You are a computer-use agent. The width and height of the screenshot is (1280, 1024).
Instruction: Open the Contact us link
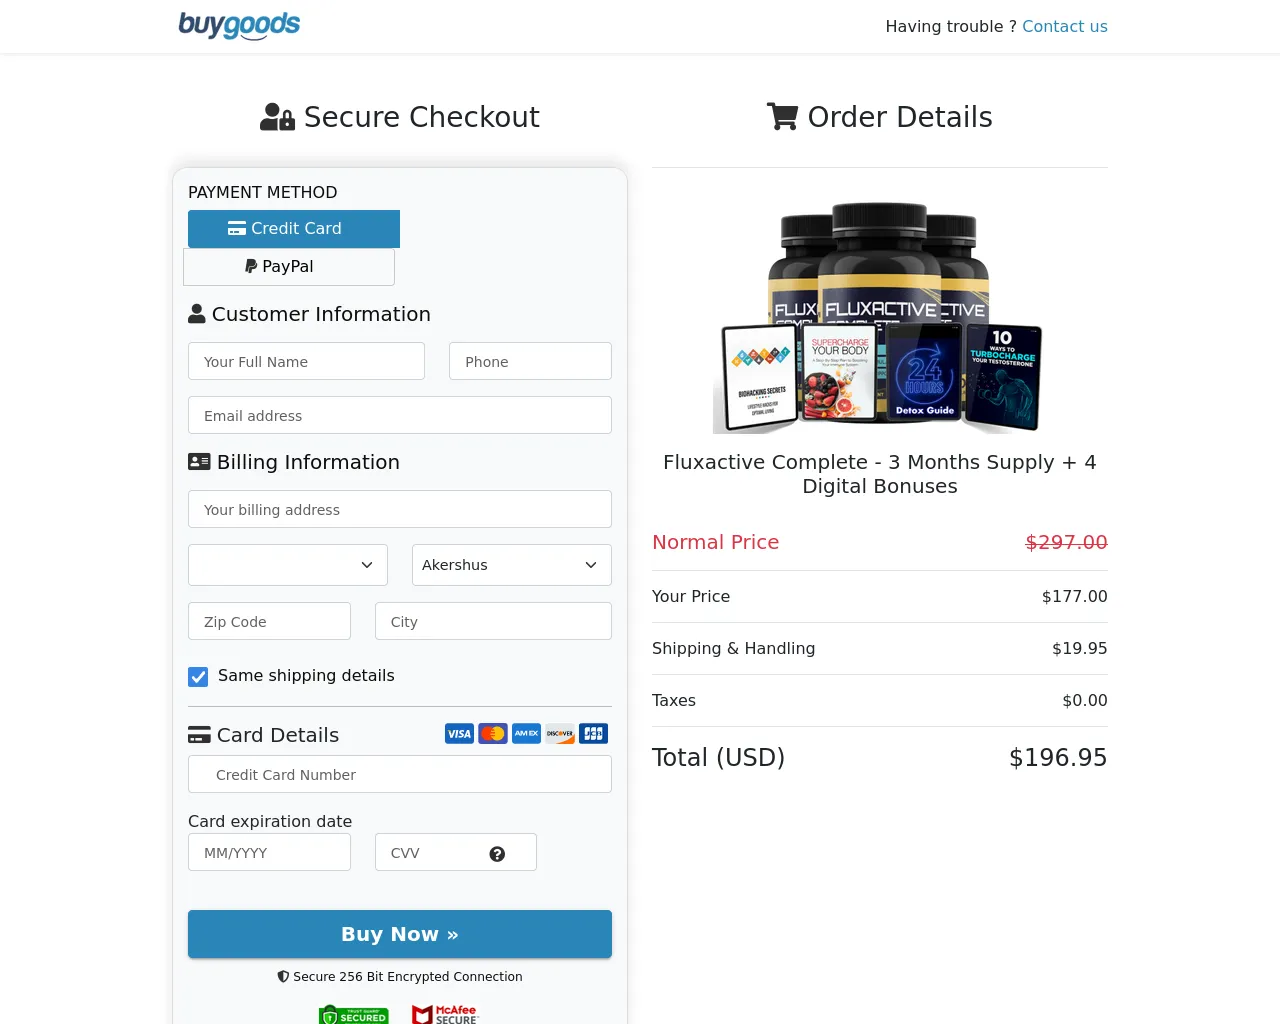(x=1065, y=26)
